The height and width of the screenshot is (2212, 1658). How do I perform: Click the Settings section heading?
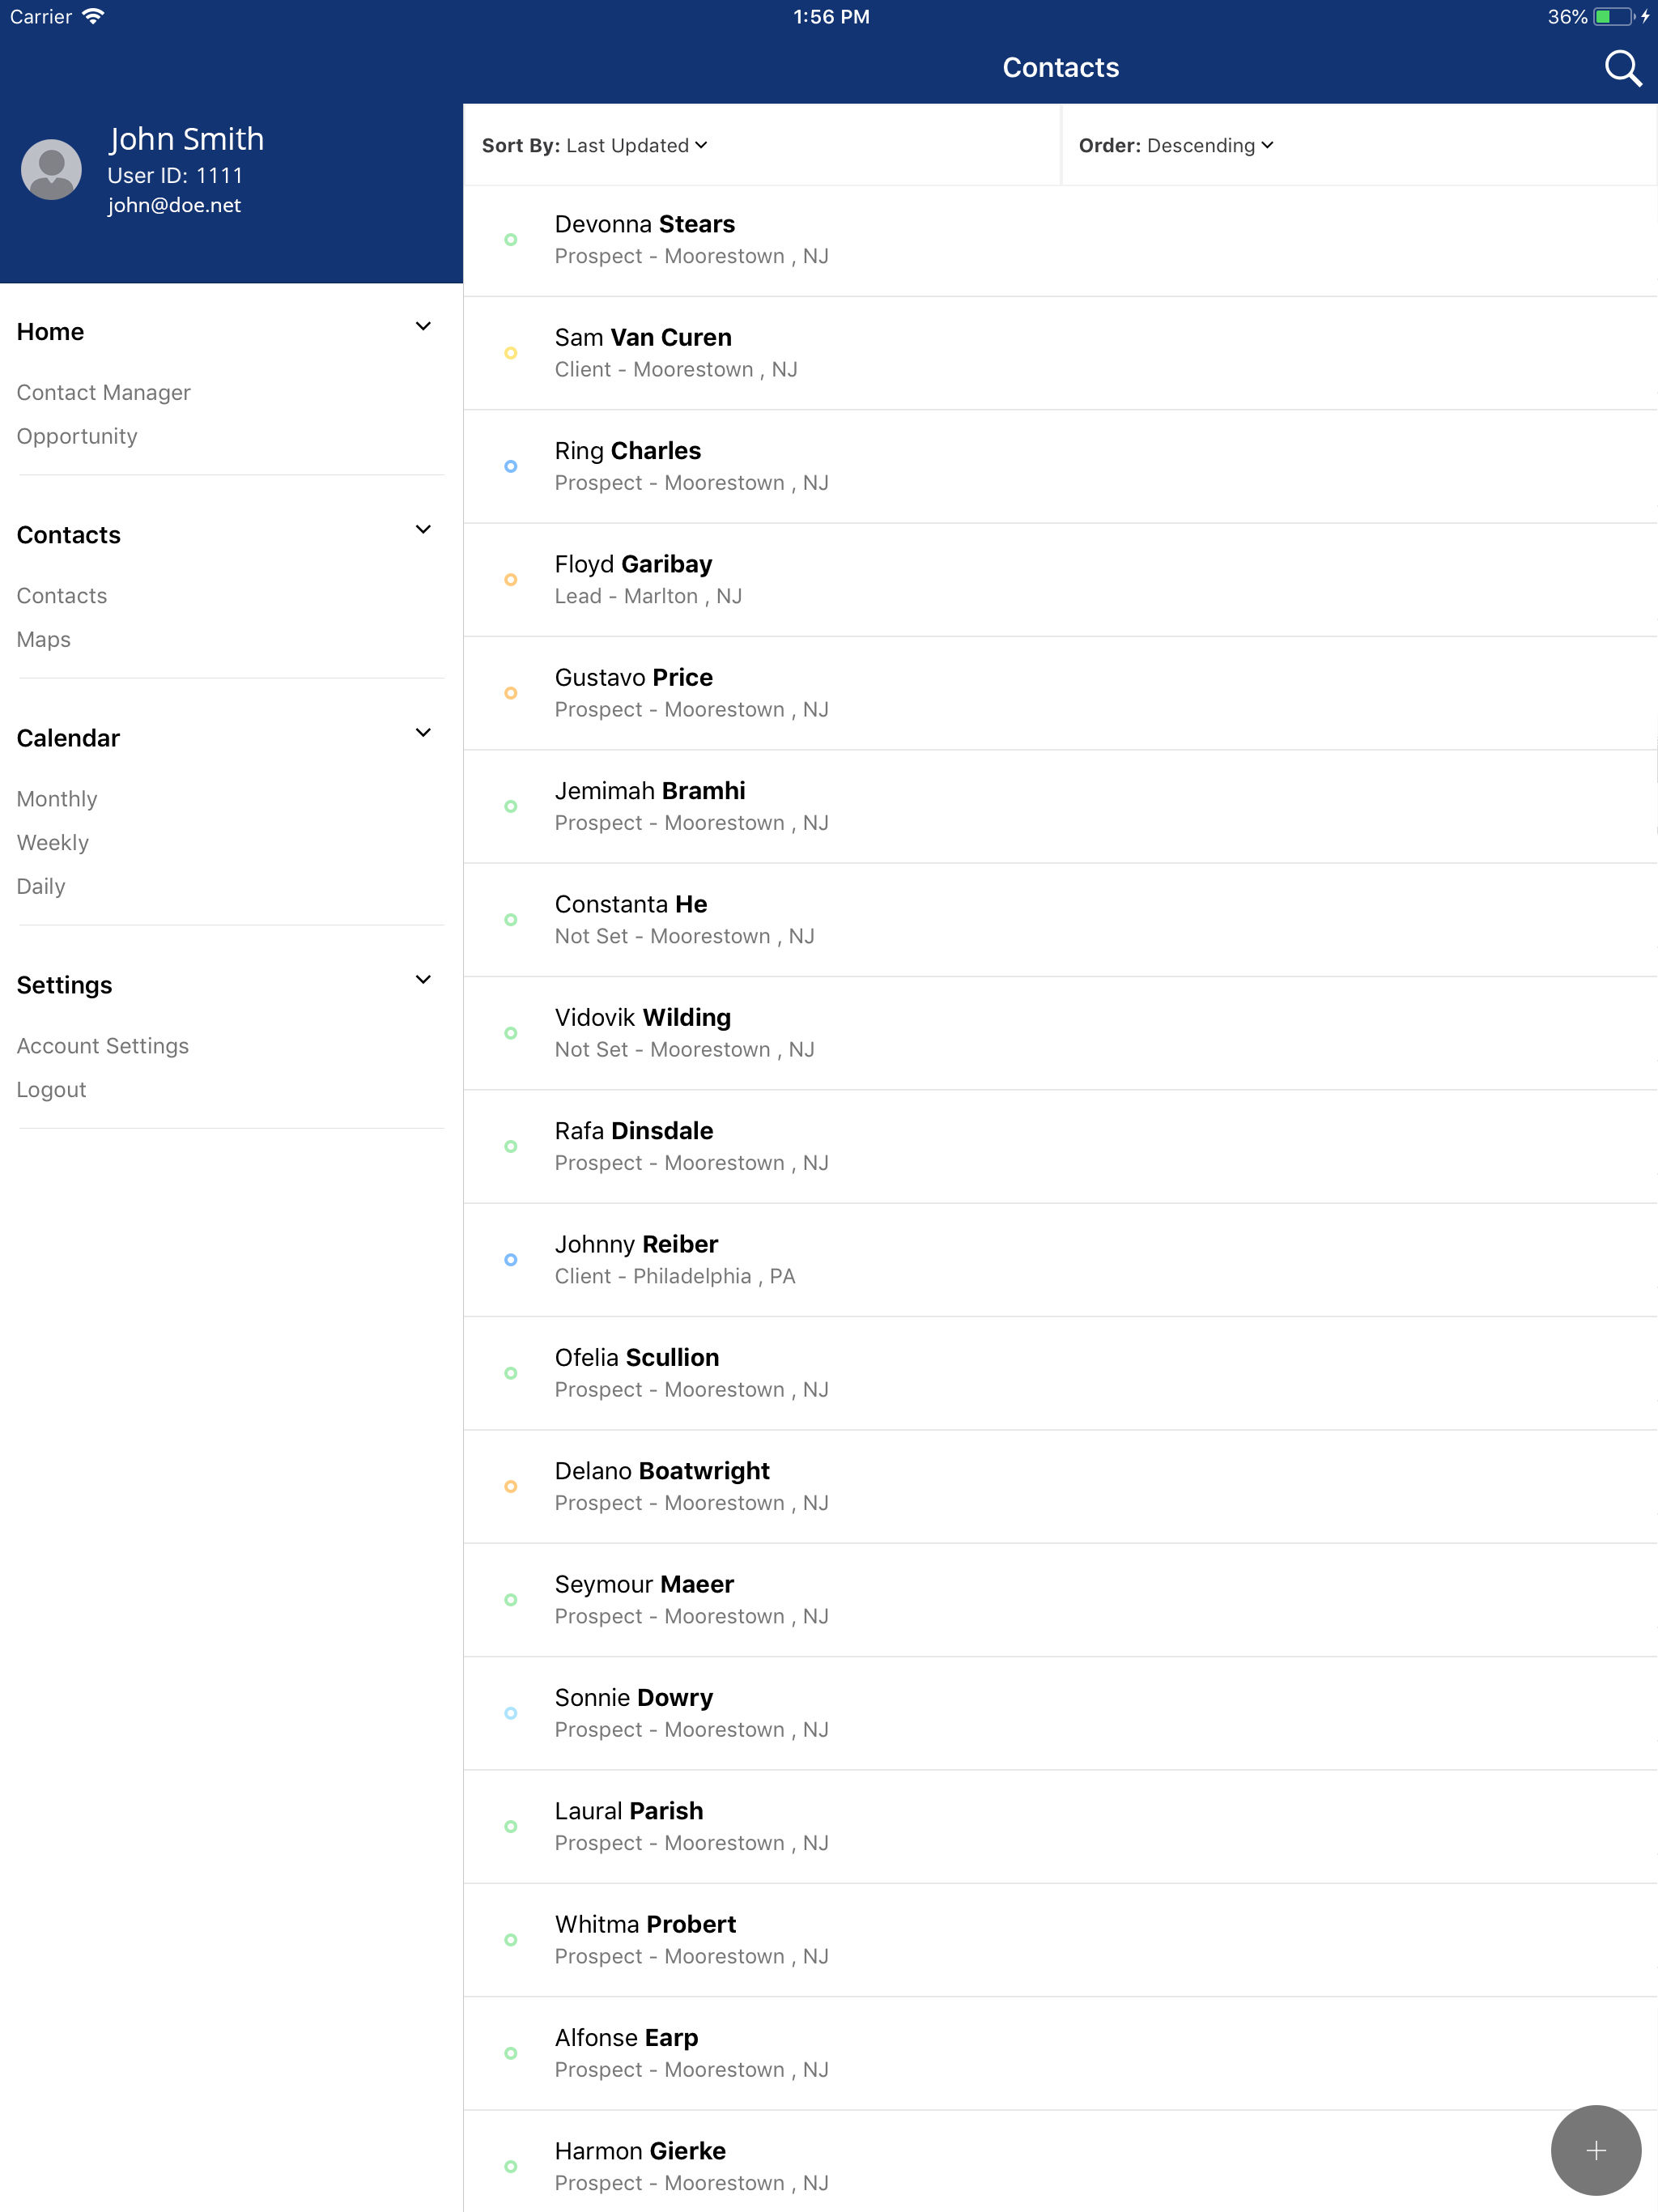[64, 985]
